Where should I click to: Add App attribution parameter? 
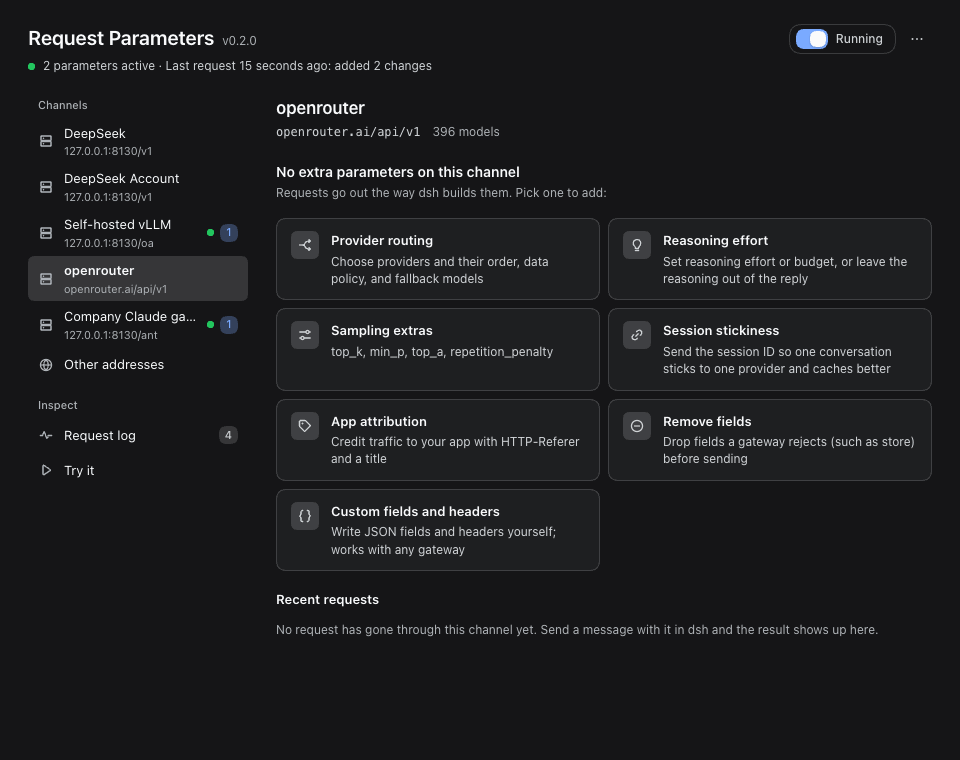point(438,440)
